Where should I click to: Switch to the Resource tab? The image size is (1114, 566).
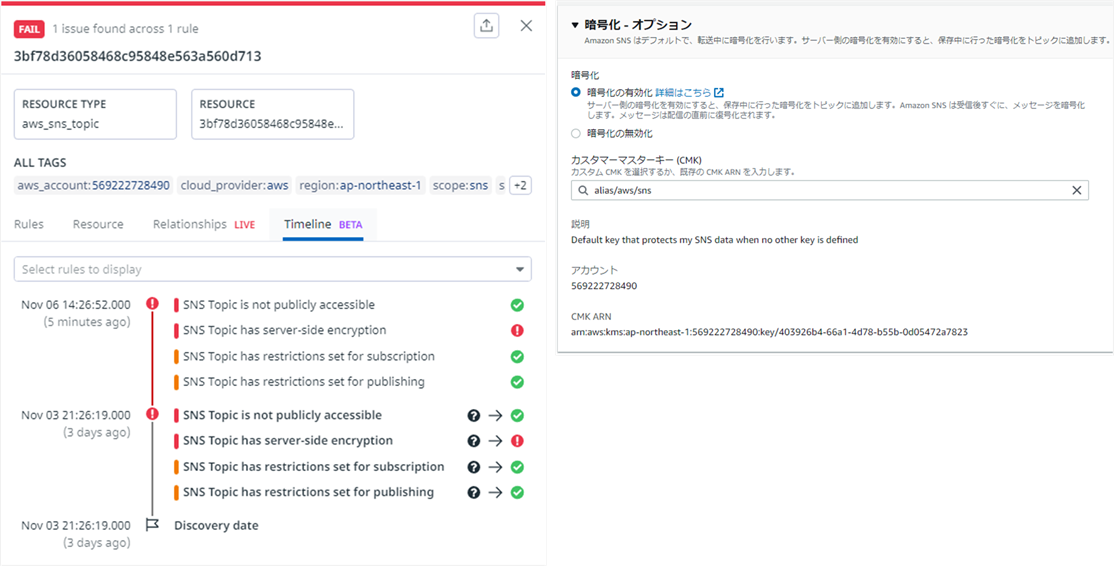(x=98, y=224)
